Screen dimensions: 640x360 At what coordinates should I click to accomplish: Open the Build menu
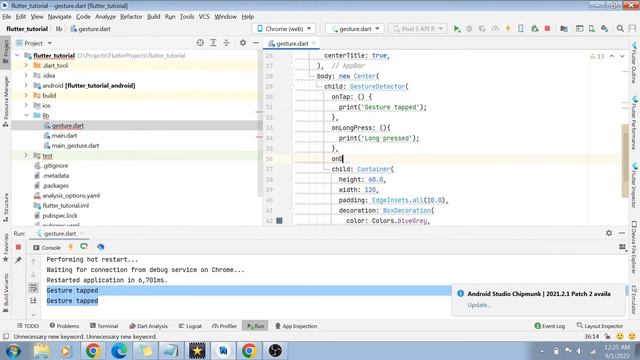click(x=153, y=17)
